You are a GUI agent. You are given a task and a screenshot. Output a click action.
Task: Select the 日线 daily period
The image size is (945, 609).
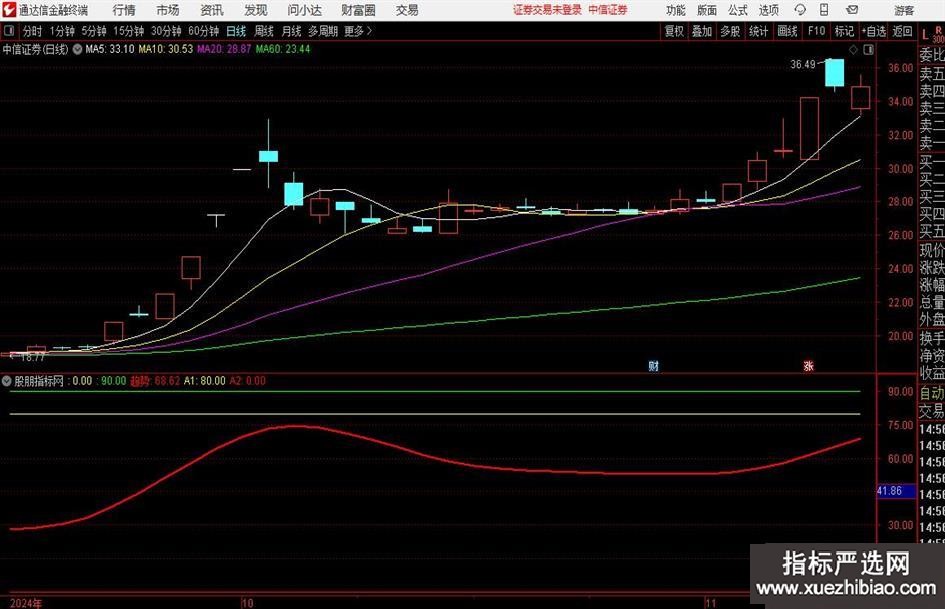pyautogui.click(x=236, y=31)
